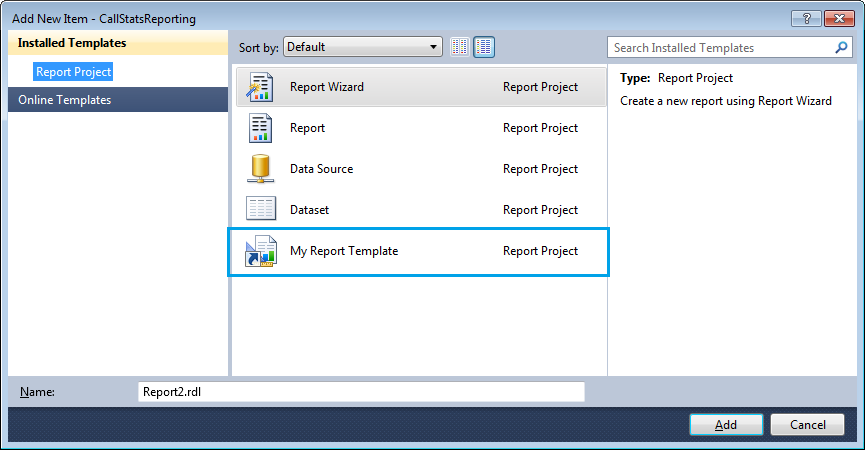Focus the Search Installed Templates box
865x450 pixels.
pos(720,47)
